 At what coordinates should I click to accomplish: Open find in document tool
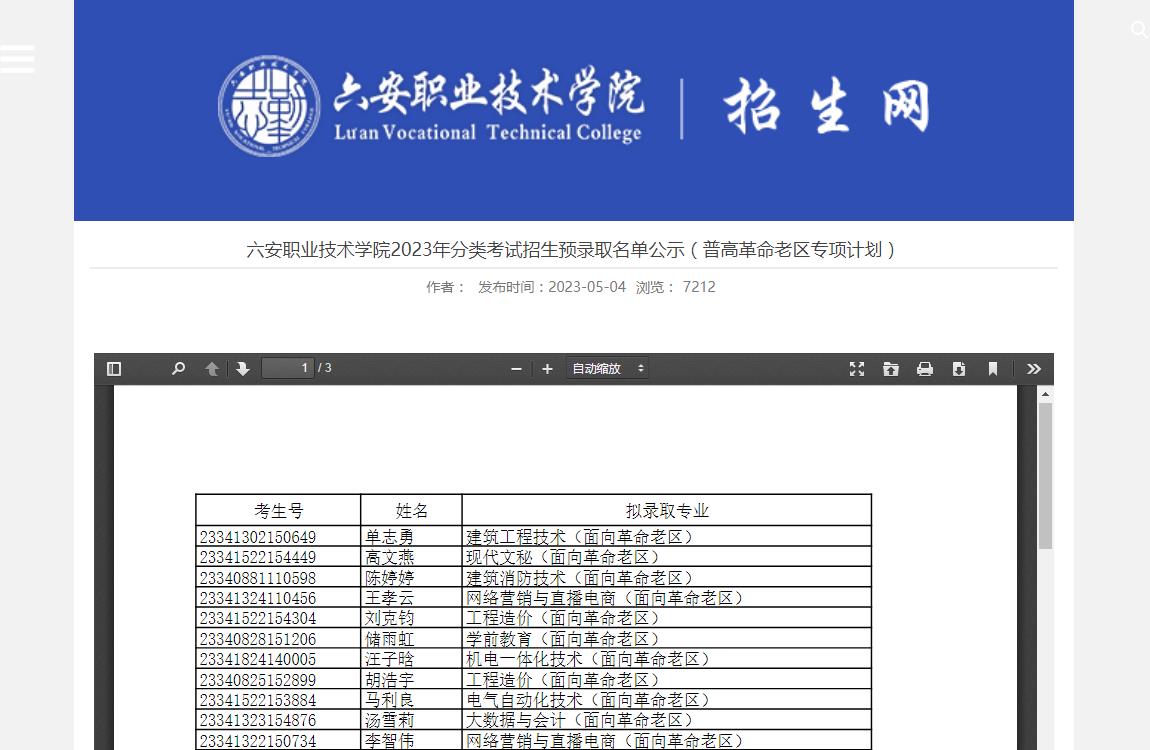178,369
